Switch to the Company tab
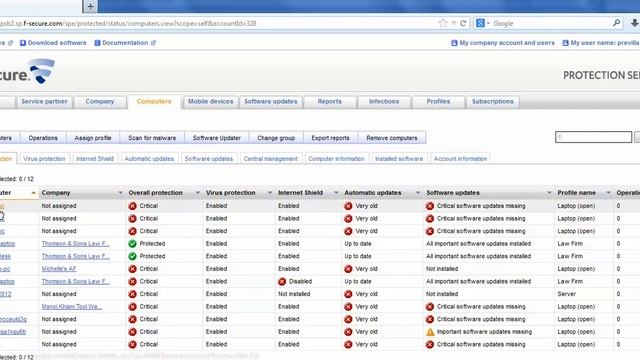640x360 pixels. click(100, 102)
